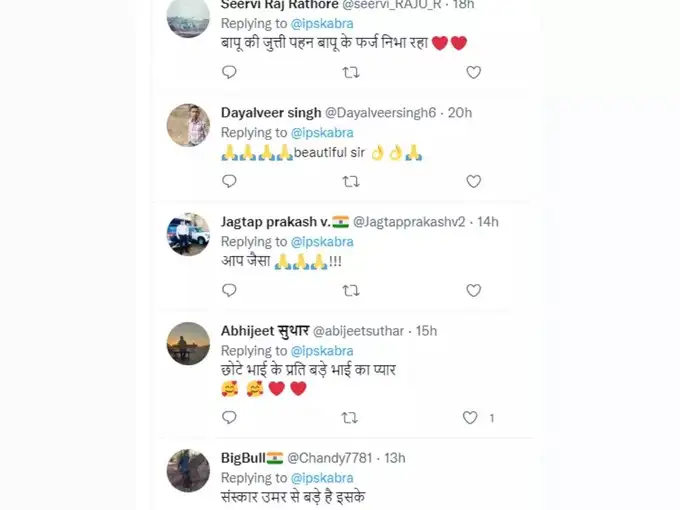Open Dayalveer singh's profile picture

(188, 125)
